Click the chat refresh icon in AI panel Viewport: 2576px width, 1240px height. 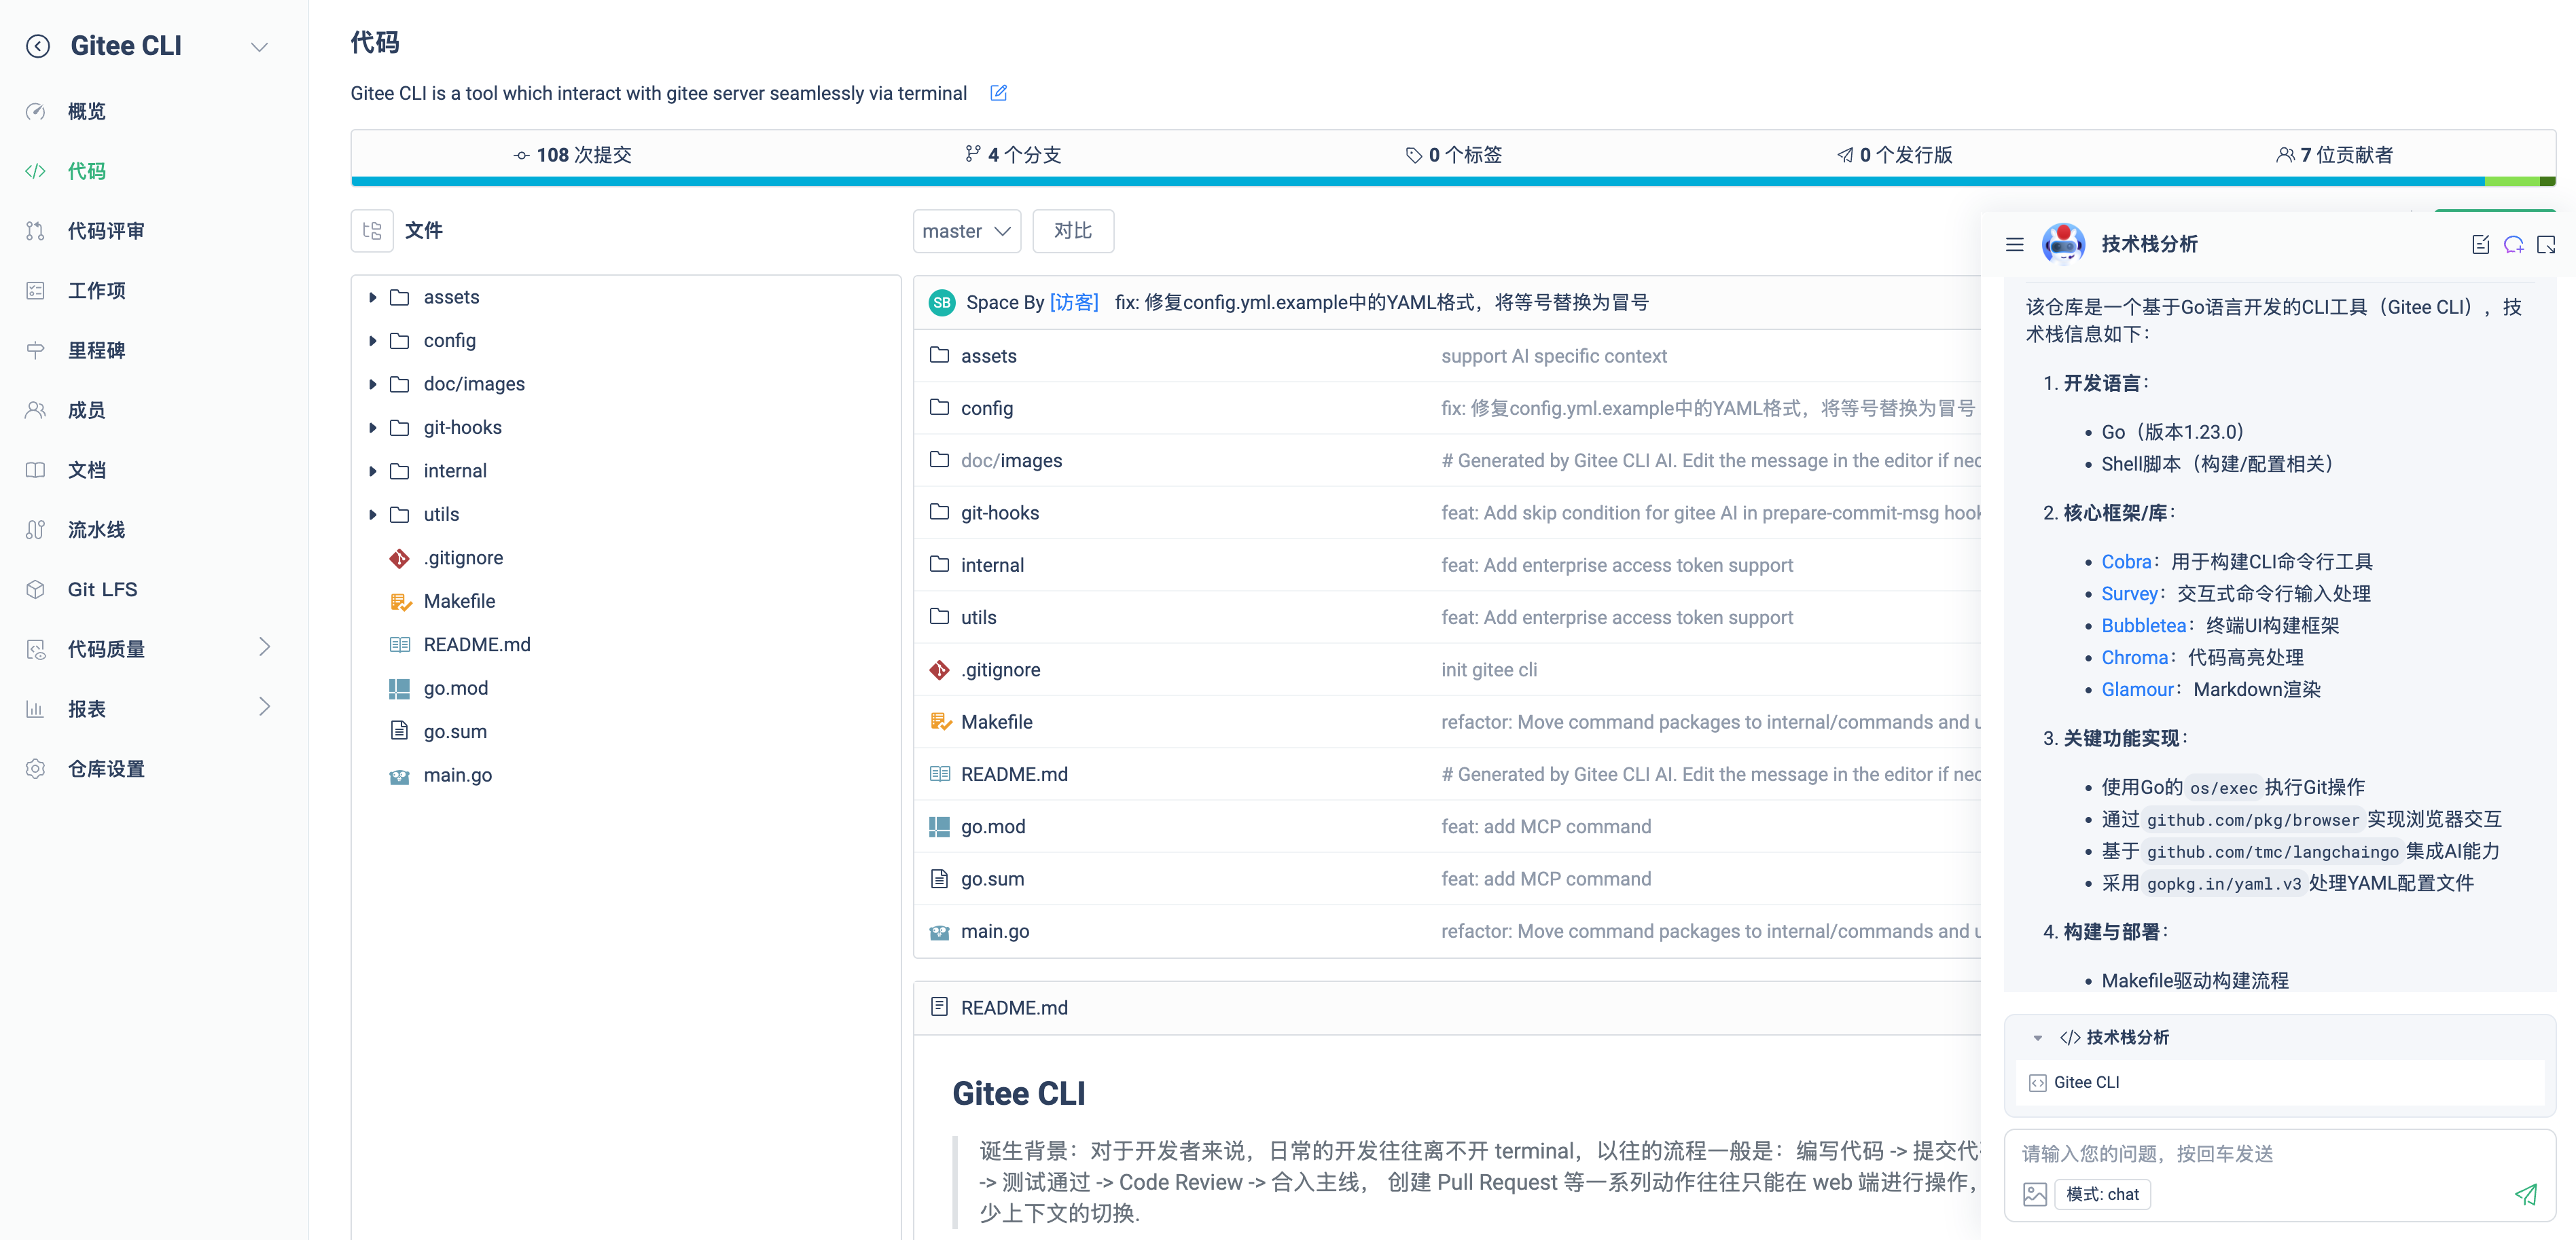point(2514,244)
